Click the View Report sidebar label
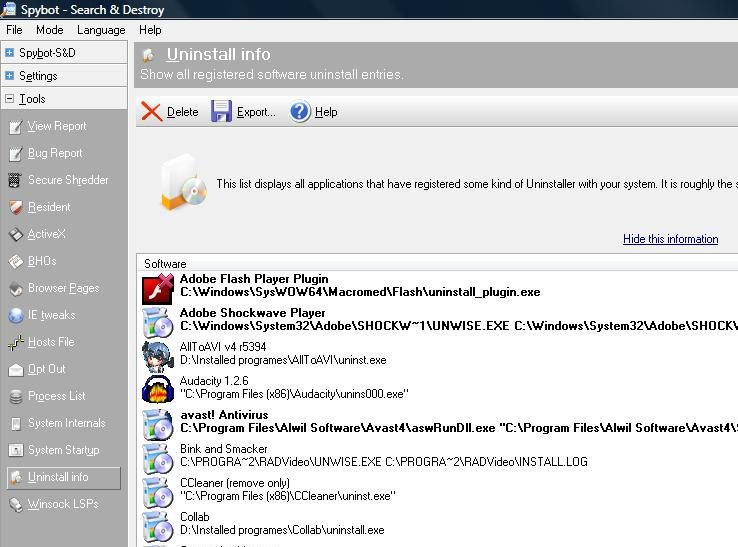This screenshot has width=738, height=547. pyautogui.click(x=57, y=126)
